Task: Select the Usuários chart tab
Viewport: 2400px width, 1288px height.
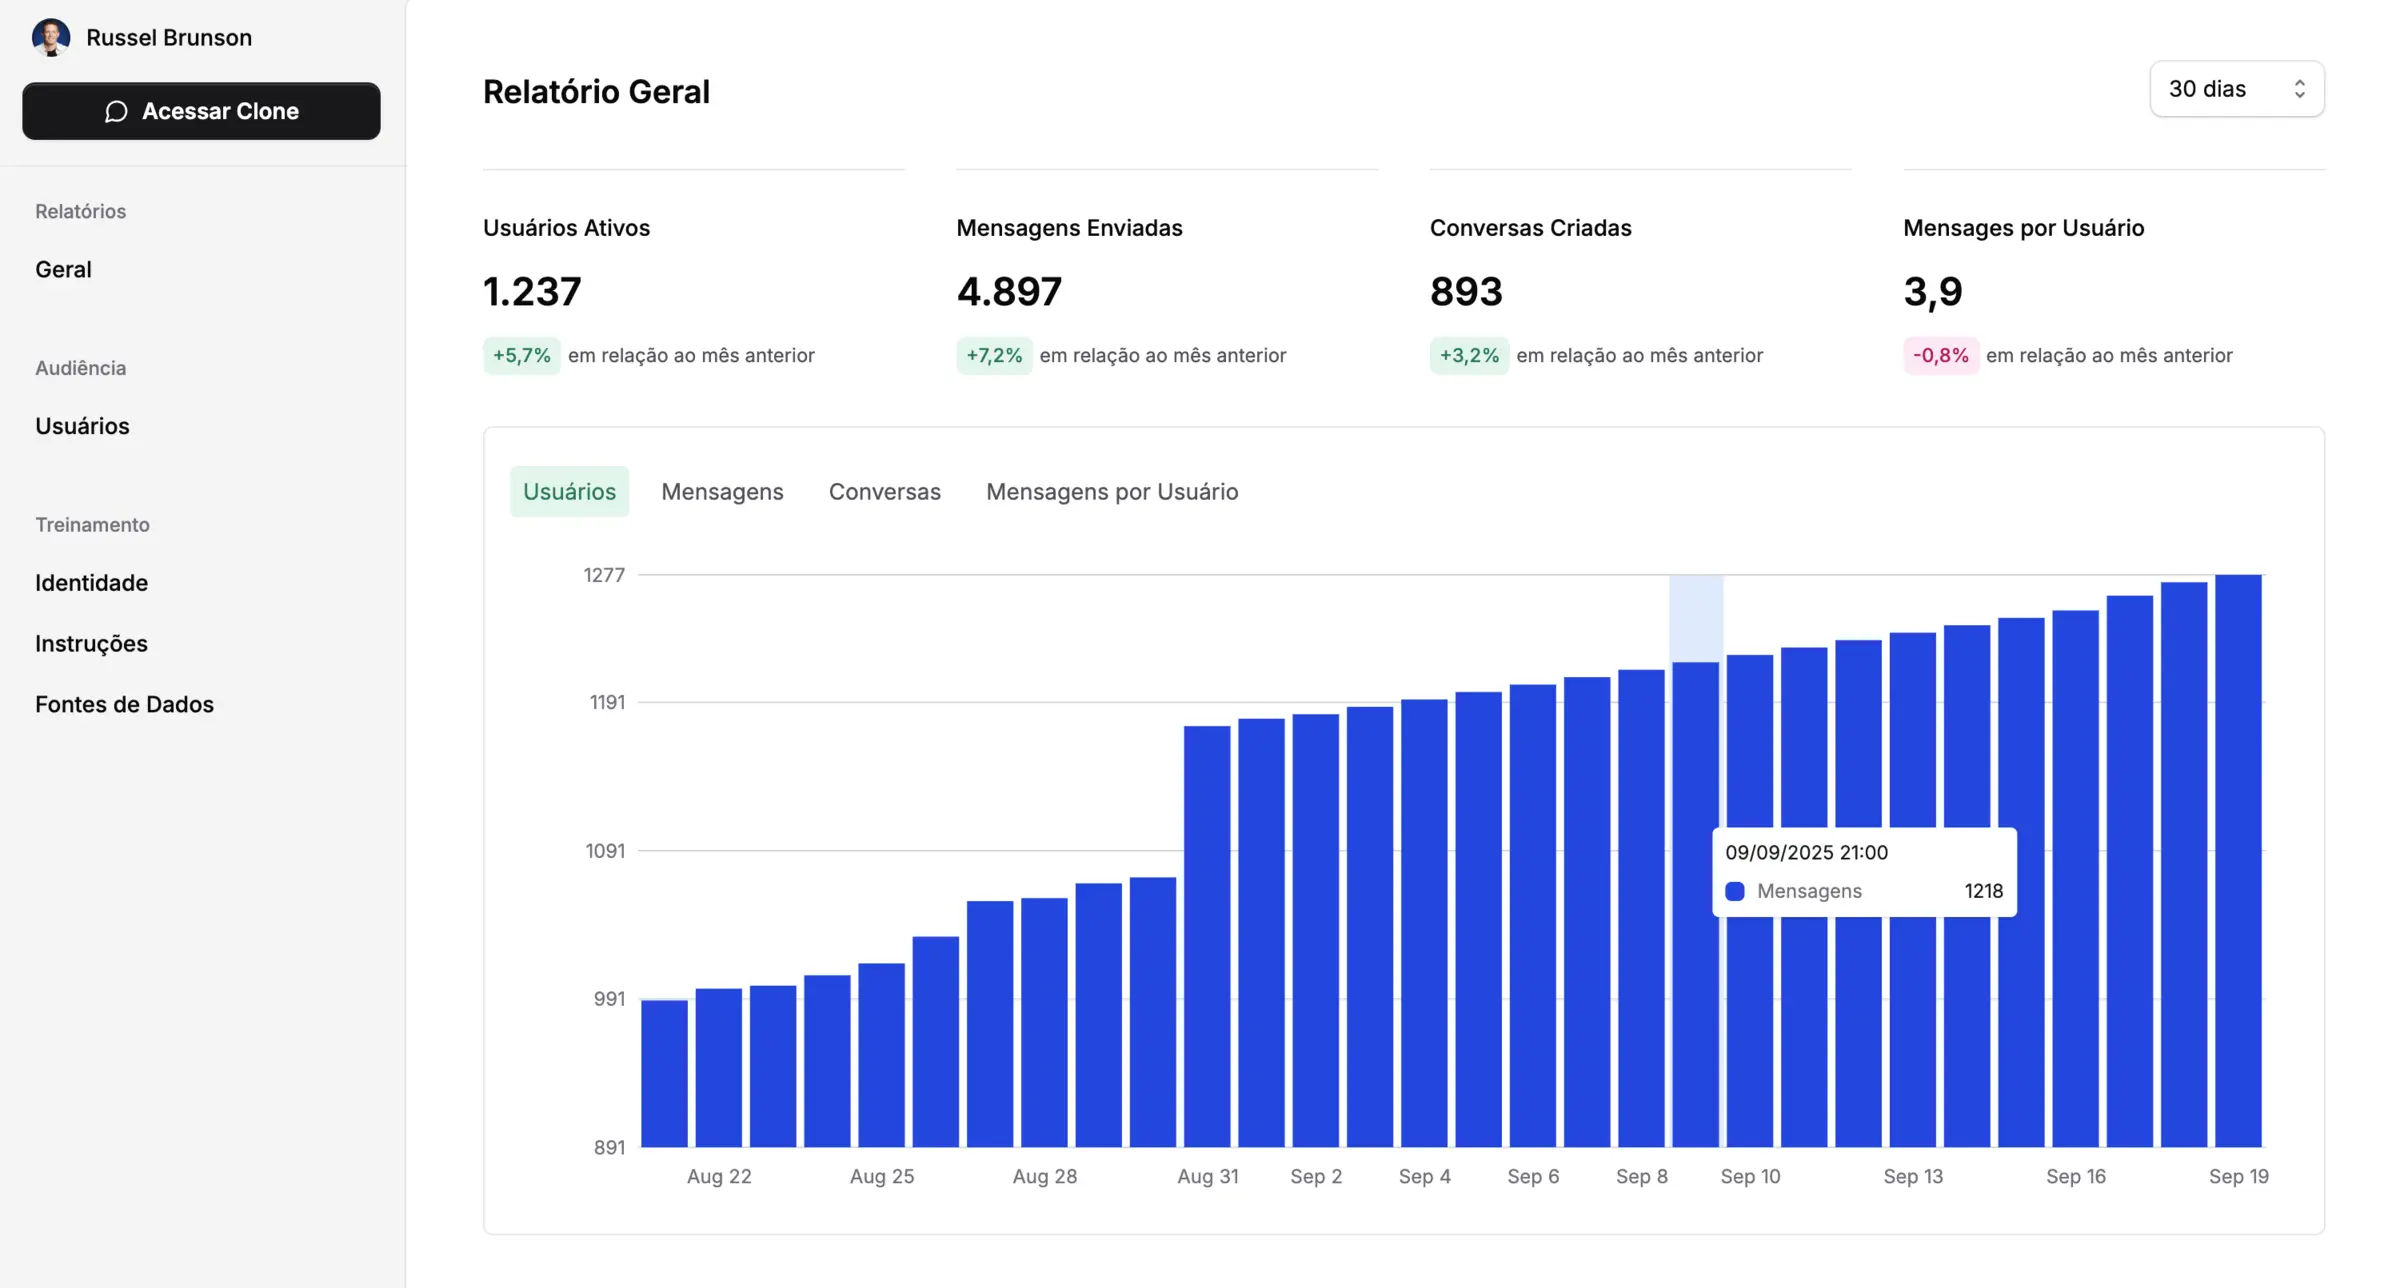Action: click(x=569, y=491)
